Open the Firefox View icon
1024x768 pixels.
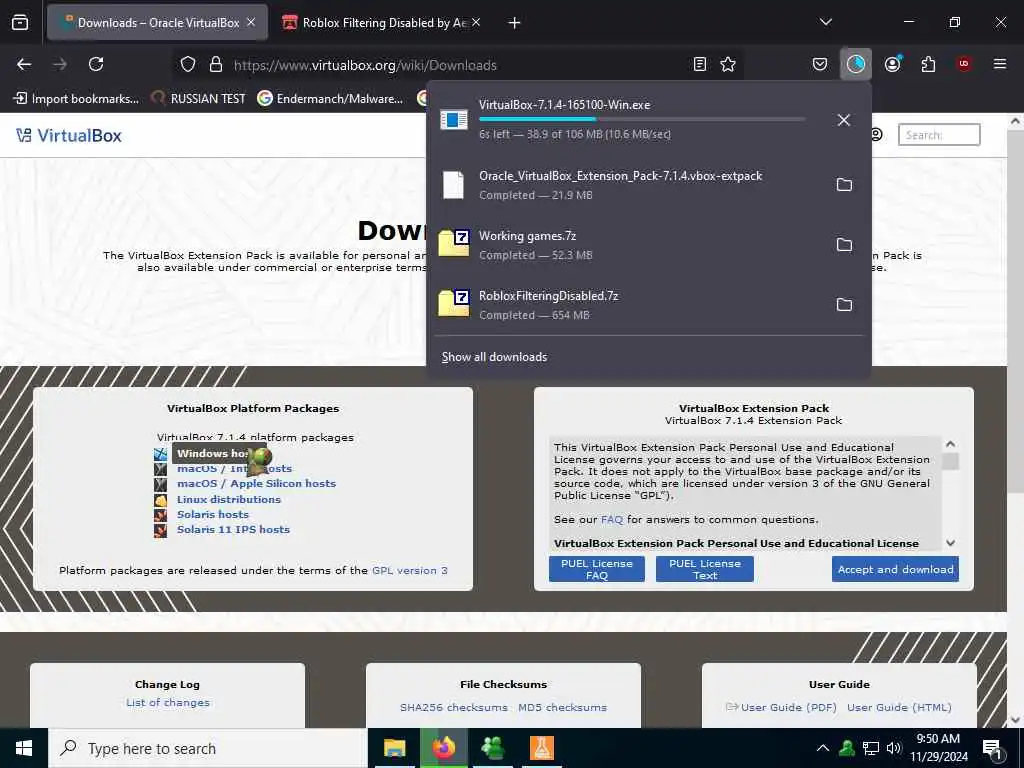[x=20, y=22]
